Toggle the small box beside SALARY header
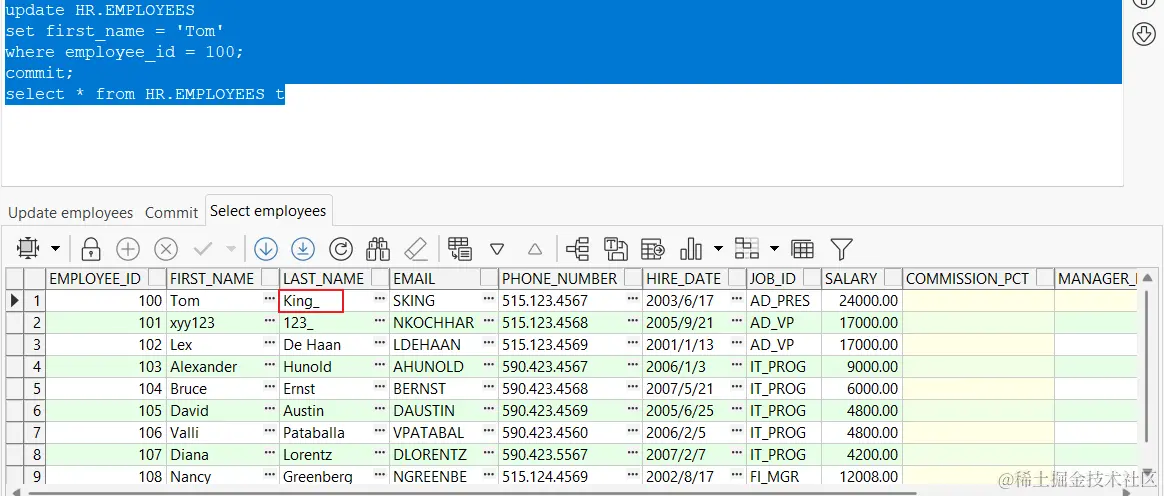1164x496 pixels. pyautogui.click(x=892, y=278)
